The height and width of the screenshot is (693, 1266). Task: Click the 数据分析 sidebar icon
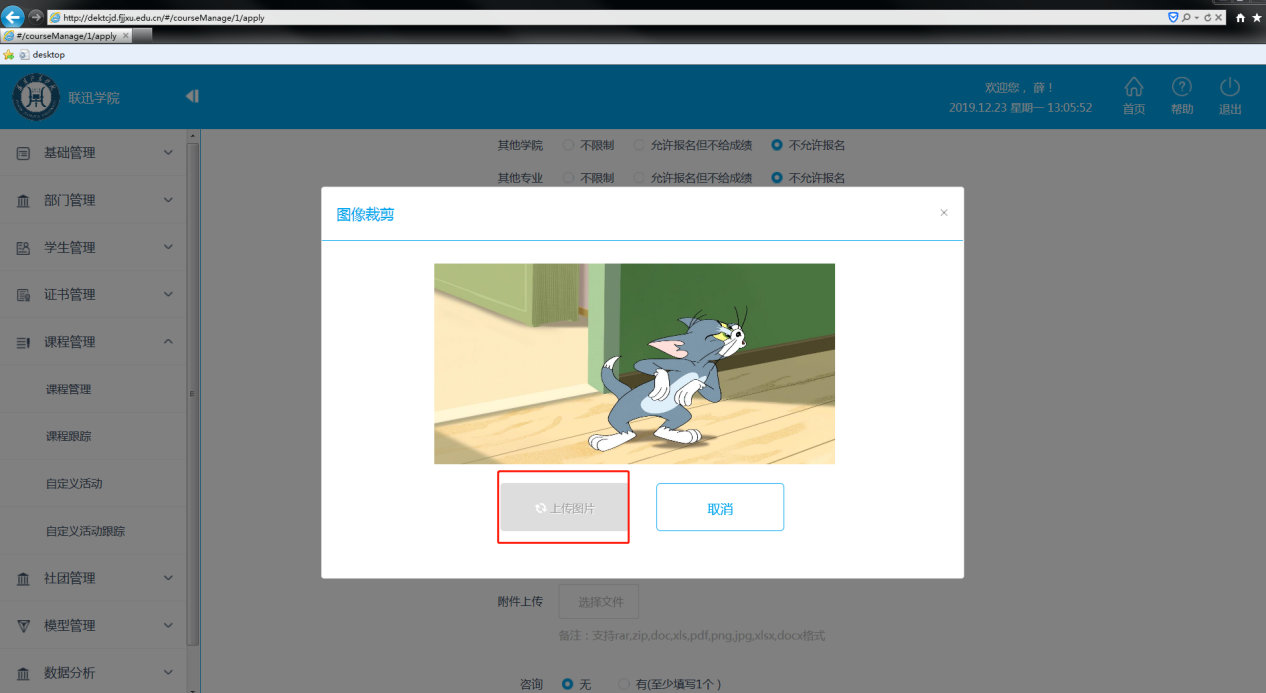click(x=23, y=673)
